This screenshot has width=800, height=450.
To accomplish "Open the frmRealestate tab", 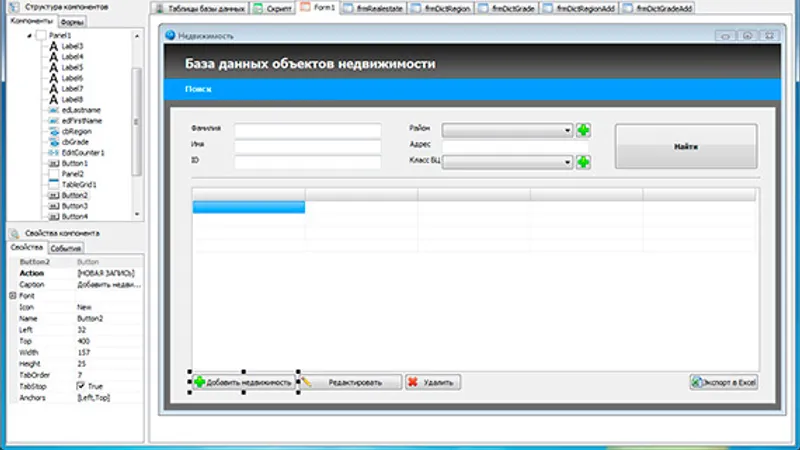I will tap(373, 8).
